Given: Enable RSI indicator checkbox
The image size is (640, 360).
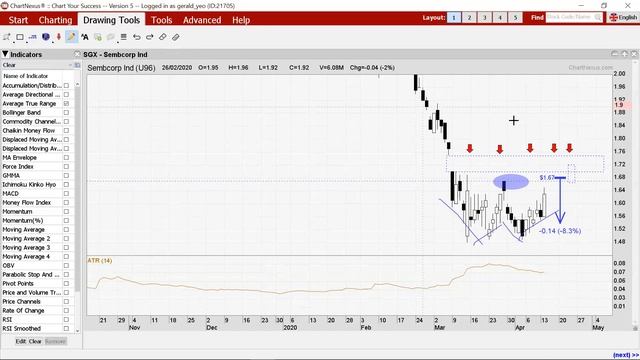Looking at the screenshot, I should coord(66,320).
